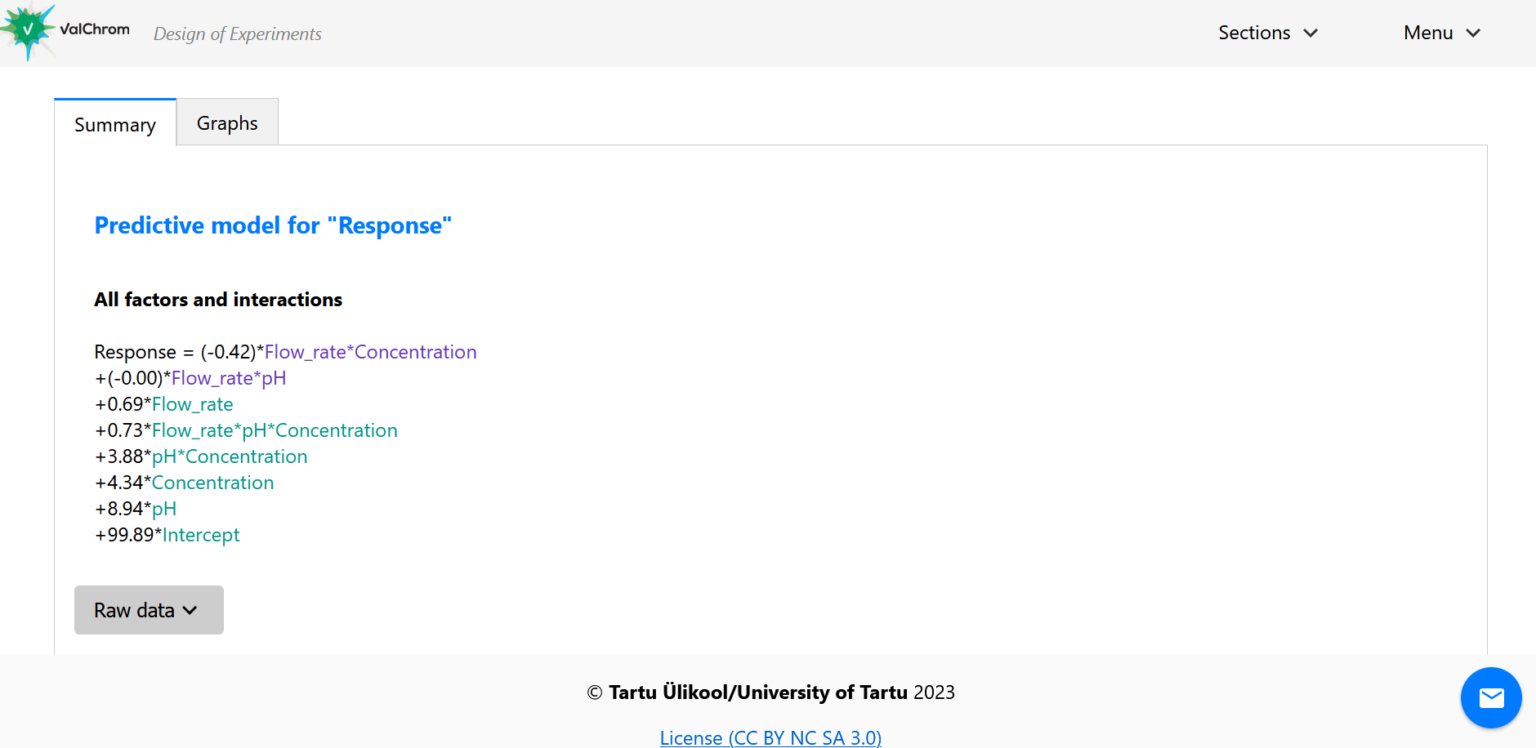The height and width of the screenshot is (748, 1536).
Task: Open the Sections dropdown
Action: point(1268,33)
